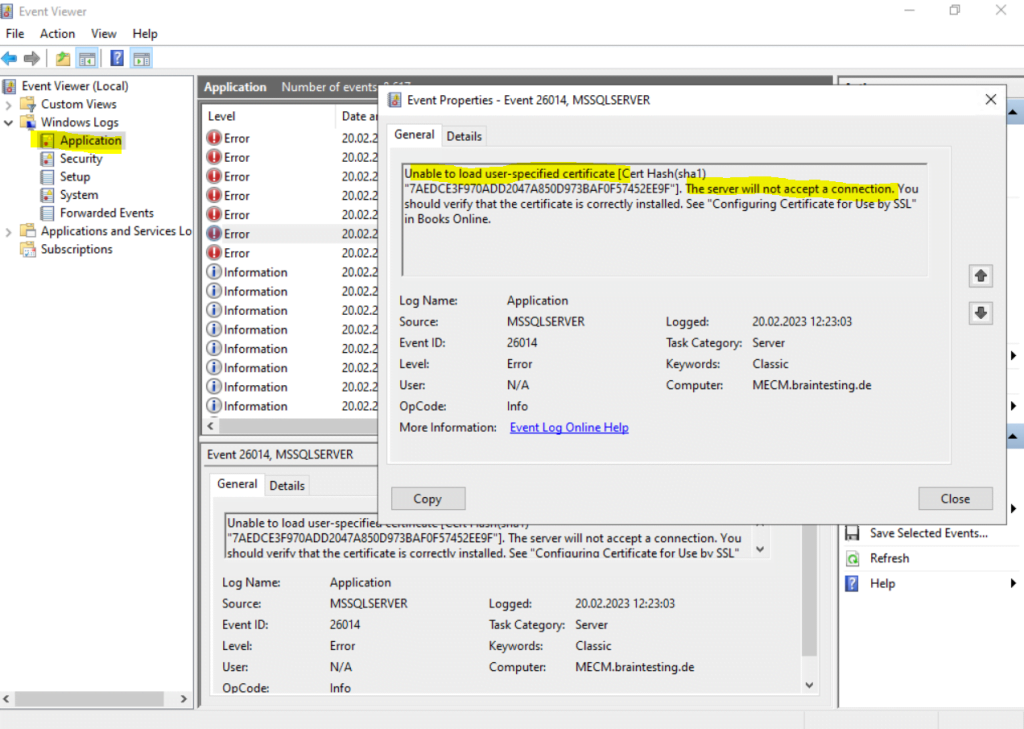Expand Help submenu arrow in Actions pane
1024x729 pixels.
[1014, 583]
